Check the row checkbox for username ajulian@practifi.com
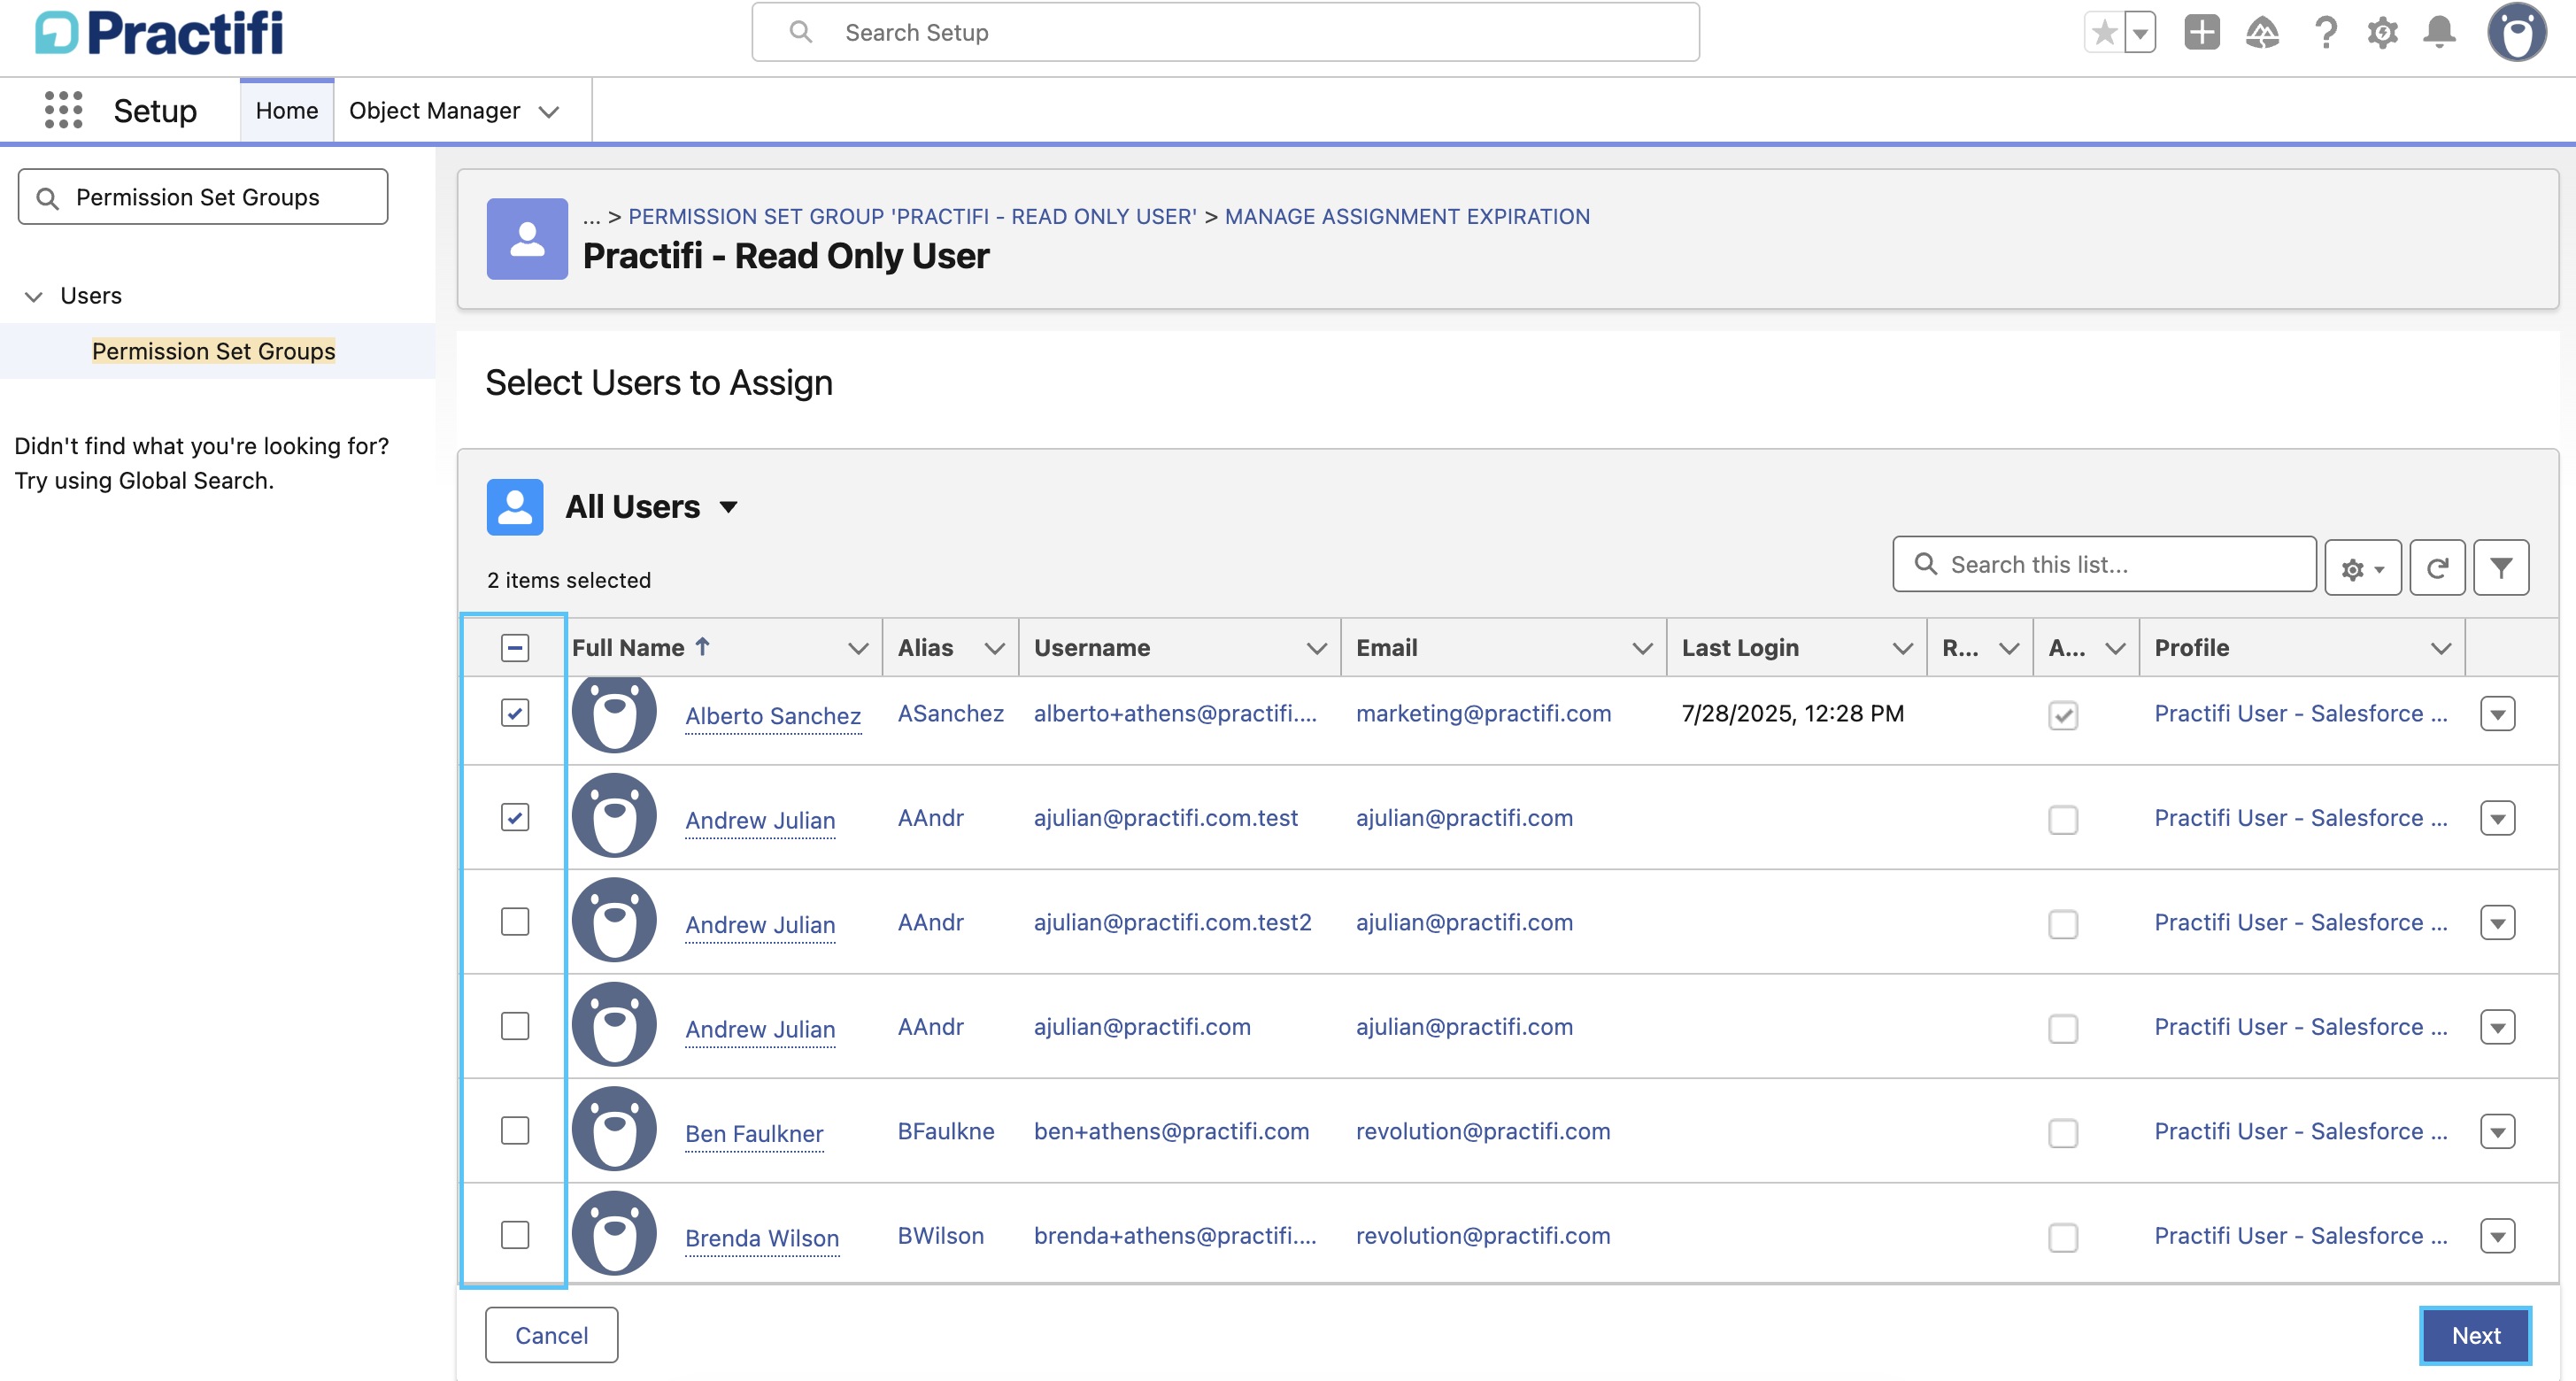 tap(515, 1026)
